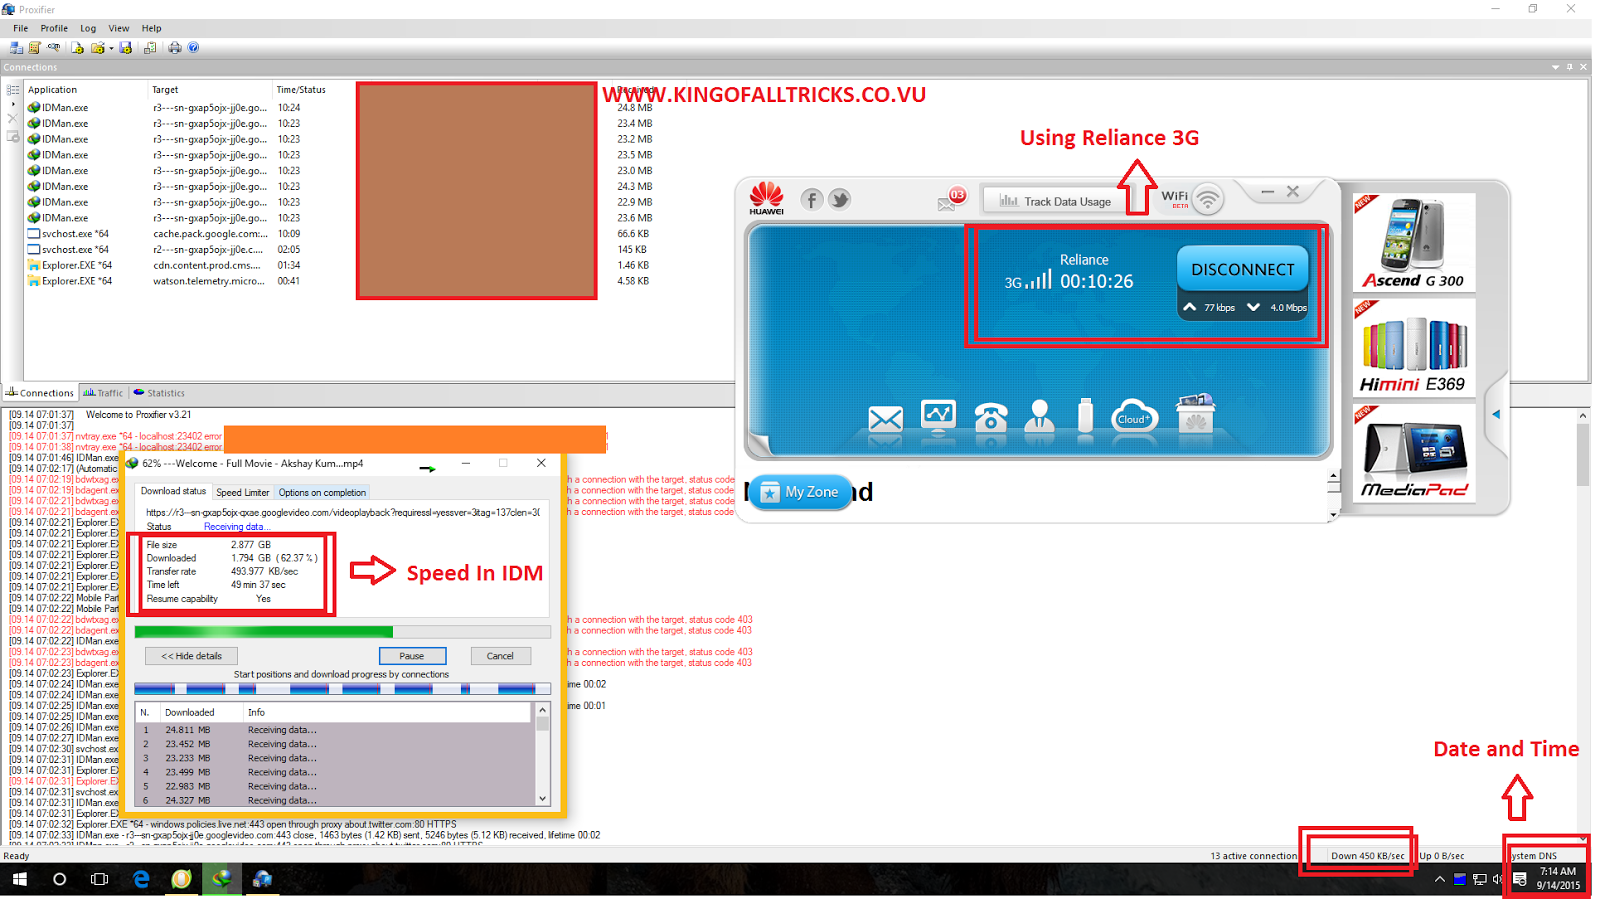The height and width of the screenshot is (899, 1600).
Task: Click the open profile folder icon
Action: coord(97,47)
